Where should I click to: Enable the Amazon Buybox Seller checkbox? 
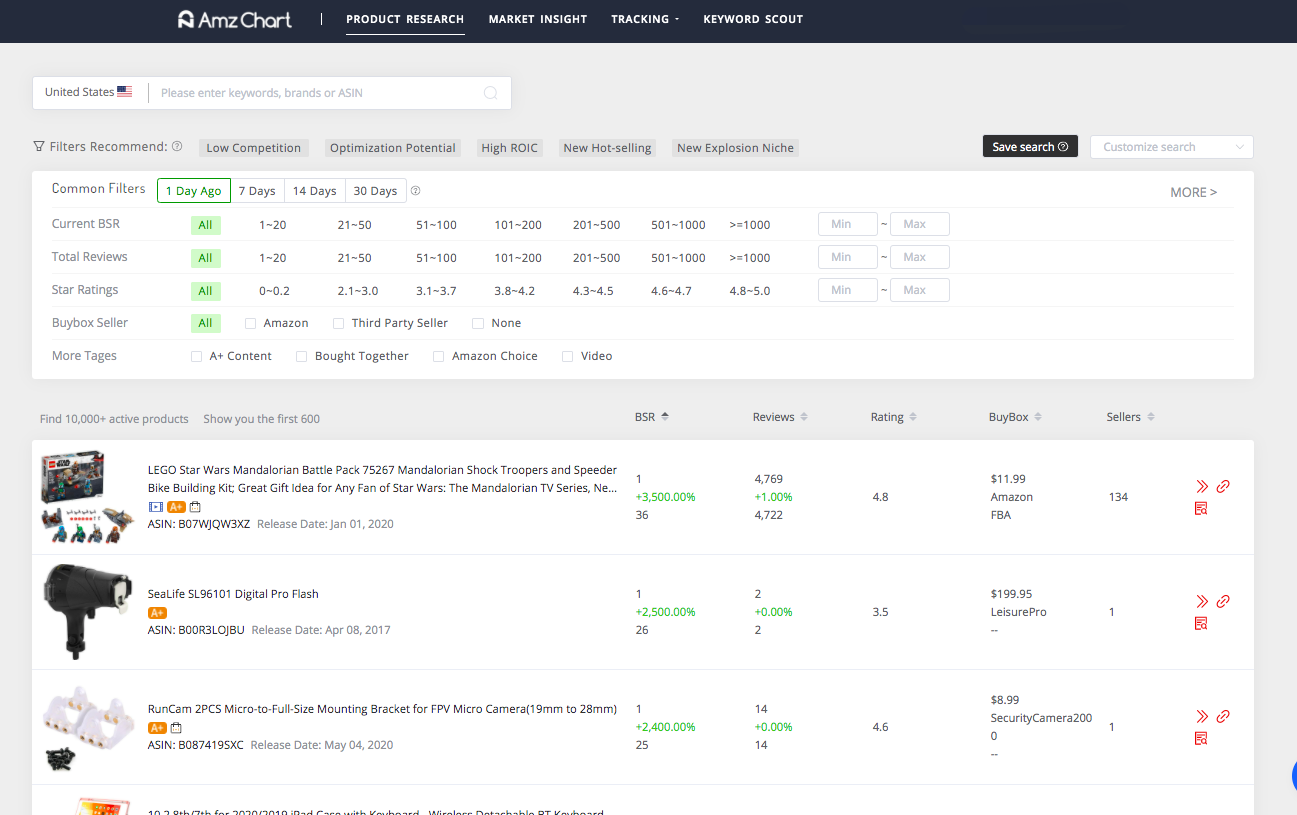(x=251, y=323)
